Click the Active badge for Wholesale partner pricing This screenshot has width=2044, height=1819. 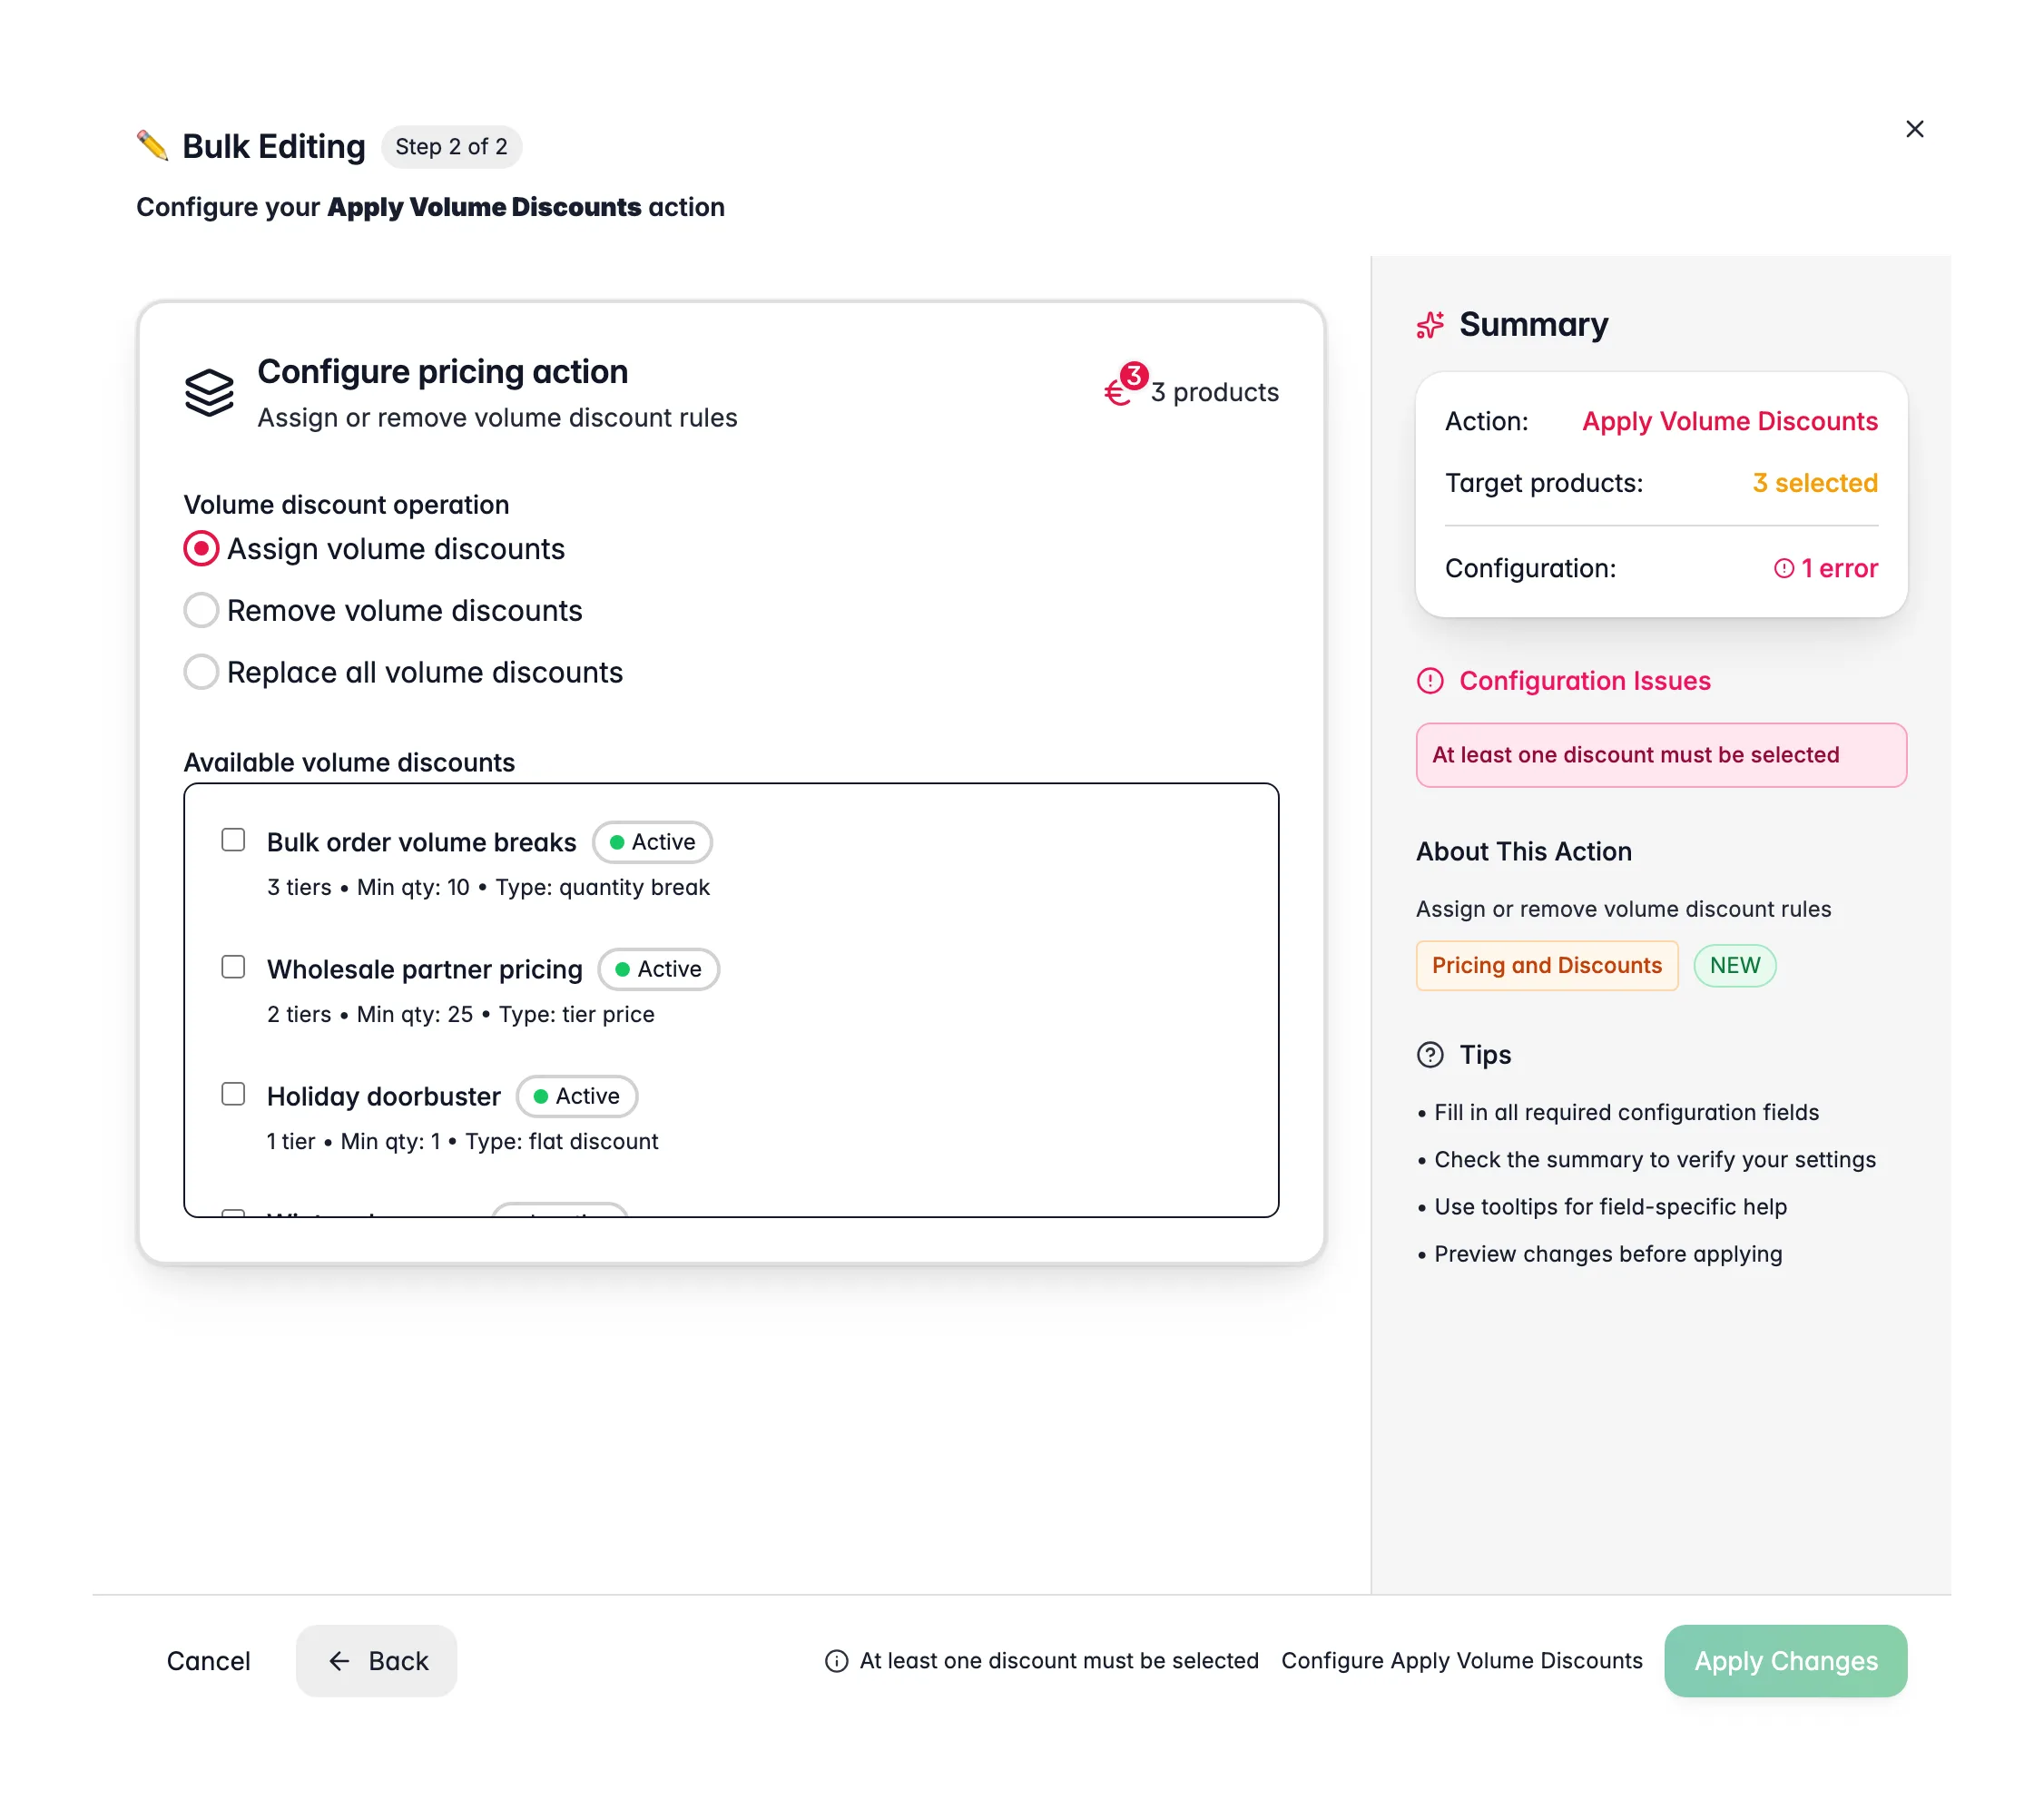pyautogui.click(x=658, y=969)
